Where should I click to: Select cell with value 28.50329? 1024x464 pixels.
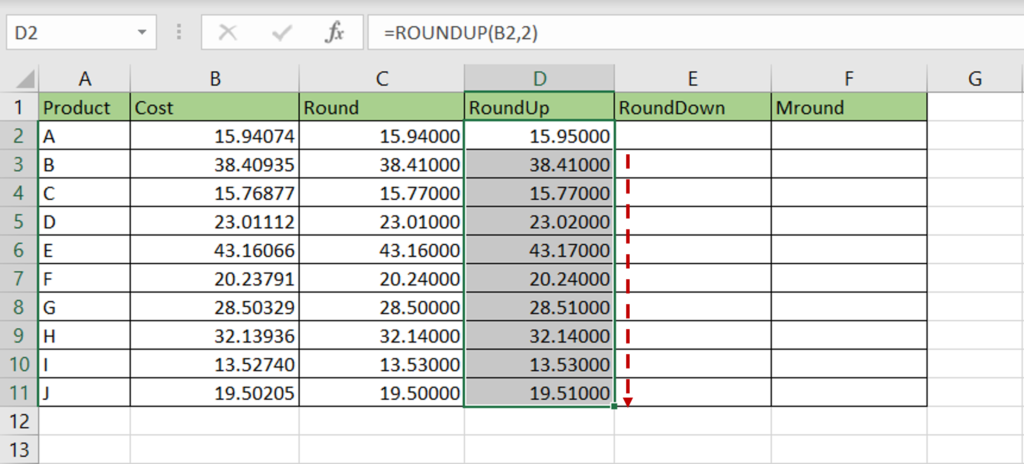coord(215,307)
